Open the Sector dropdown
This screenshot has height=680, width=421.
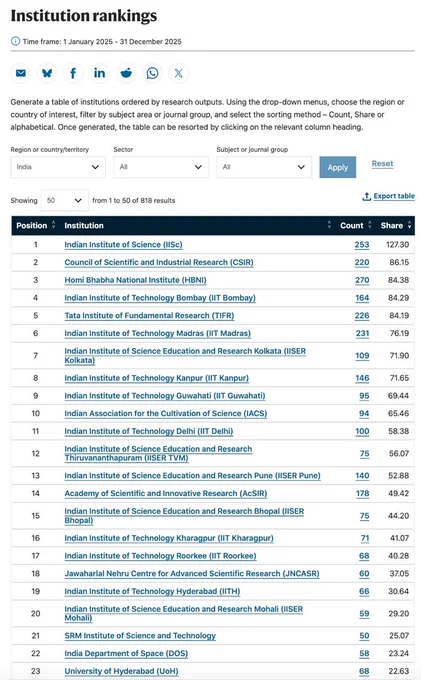point(161,167)
